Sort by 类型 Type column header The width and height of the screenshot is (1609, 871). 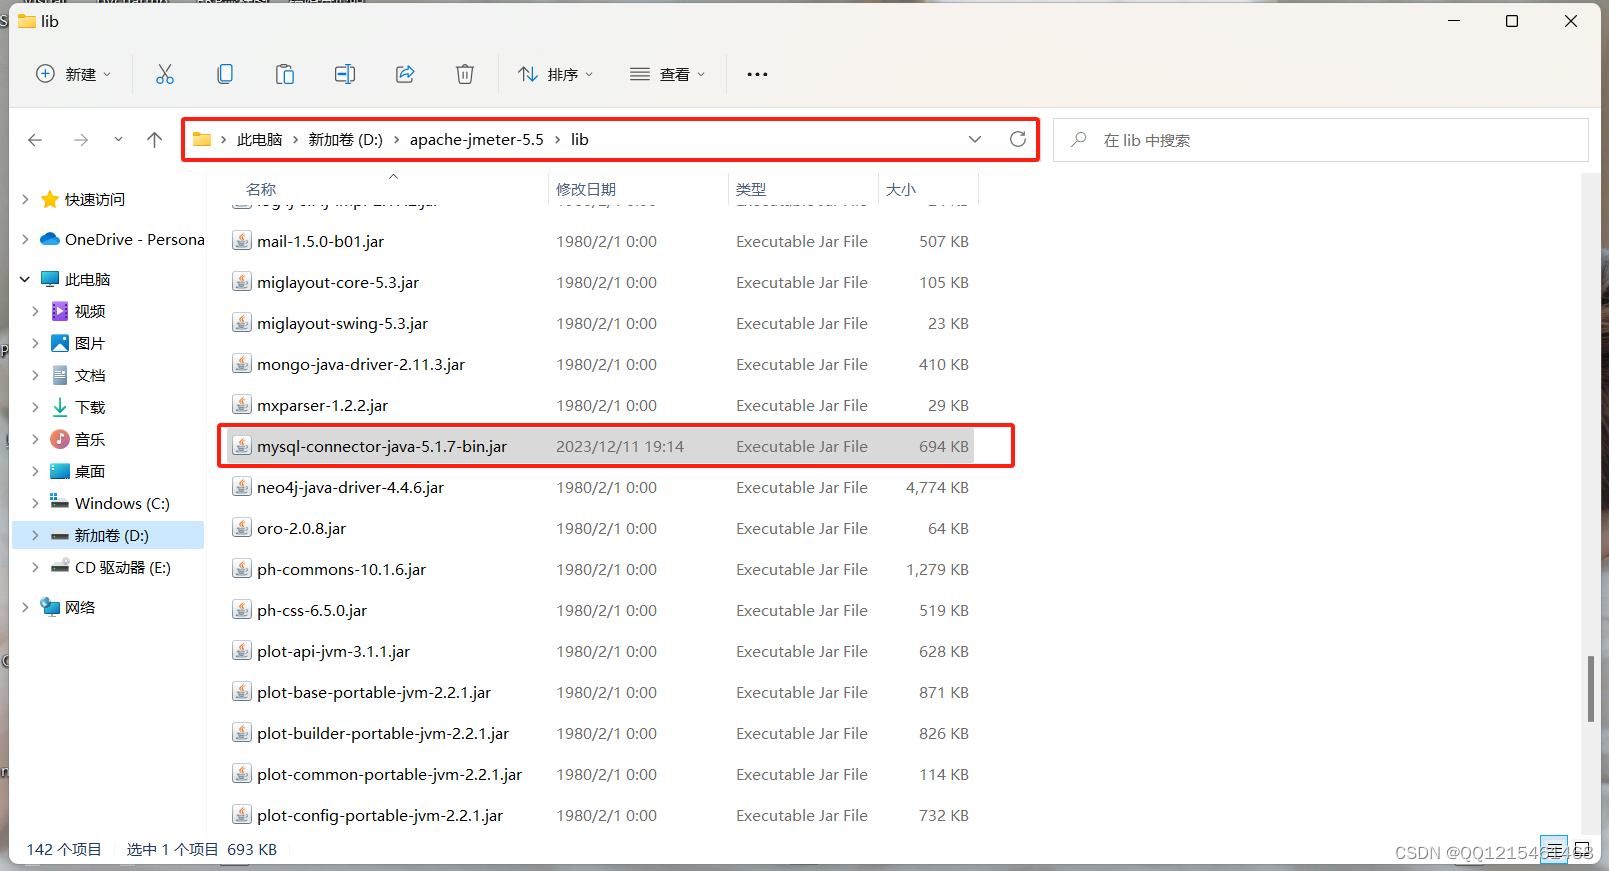pyautogui.click(x=751, y=189)
